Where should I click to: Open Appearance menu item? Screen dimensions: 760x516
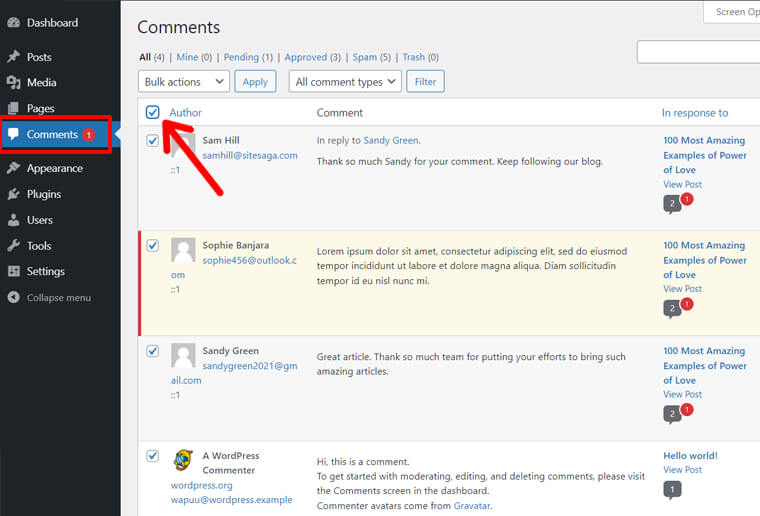(55, 168)
